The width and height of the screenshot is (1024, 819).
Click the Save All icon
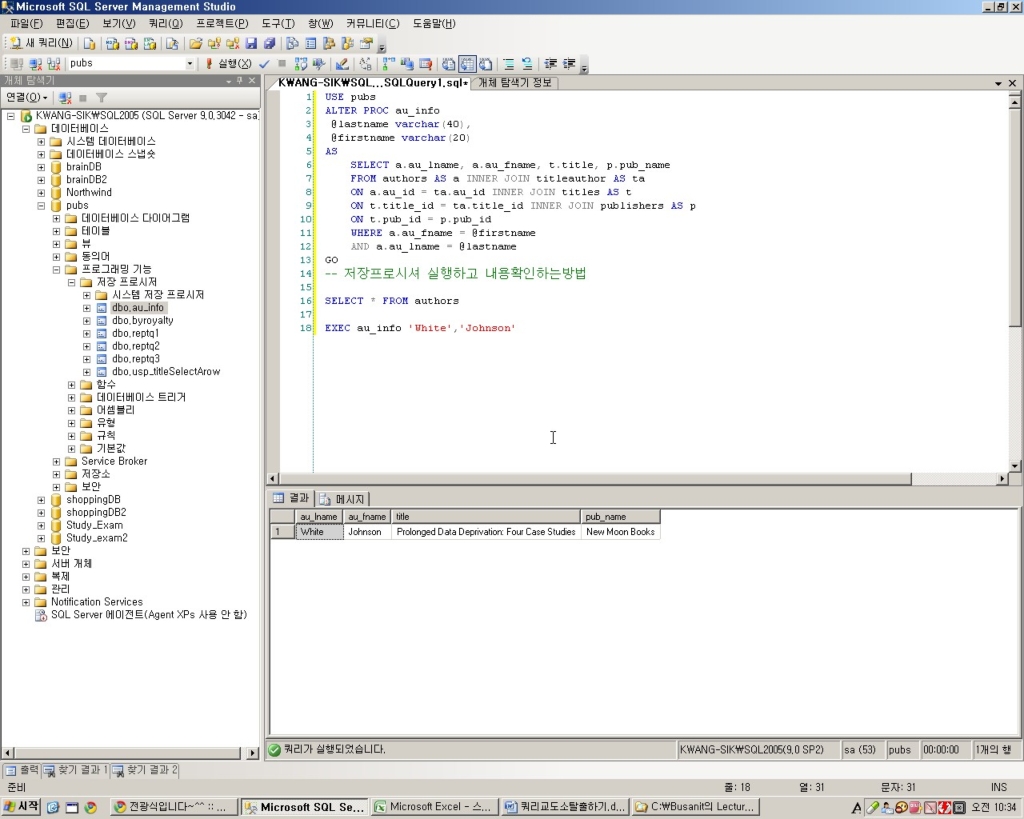270,44
